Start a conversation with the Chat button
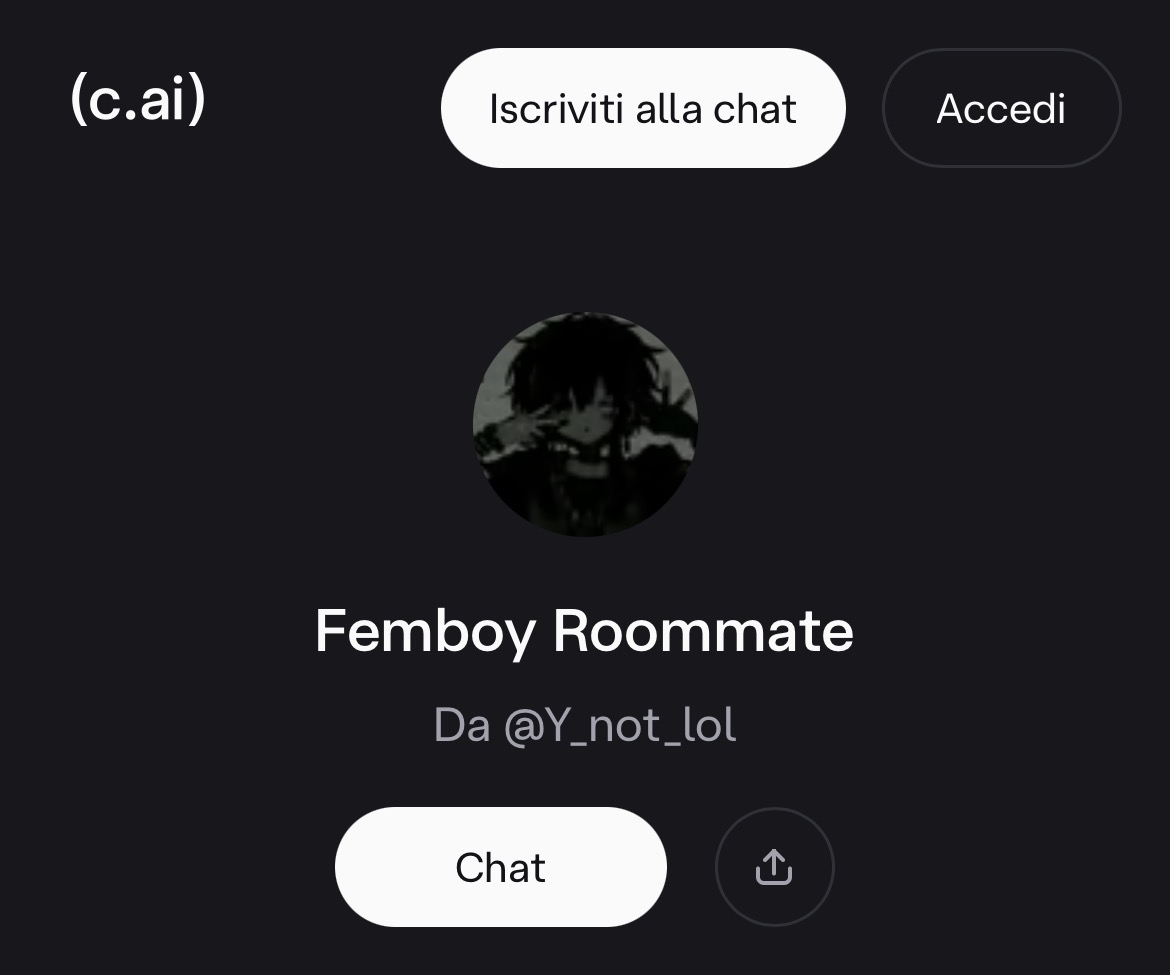The height and width of the screenshot is (975, 1170). [x=501, y=867]
